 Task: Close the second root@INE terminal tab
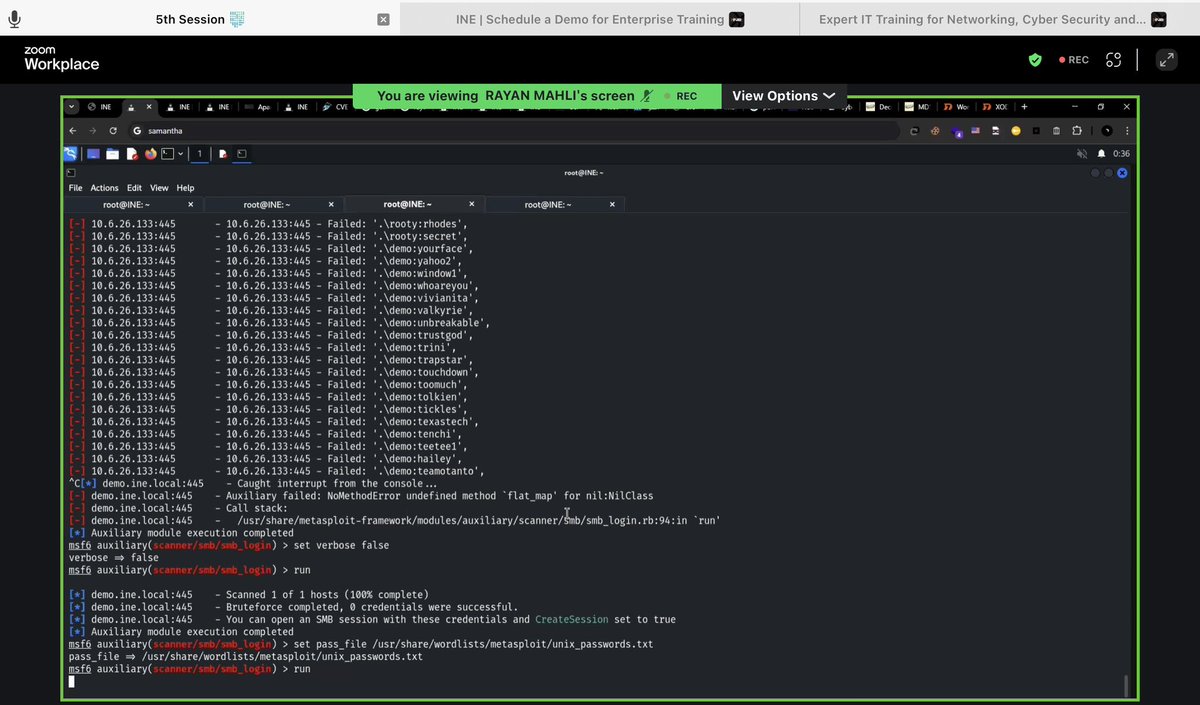coord(331,204)
